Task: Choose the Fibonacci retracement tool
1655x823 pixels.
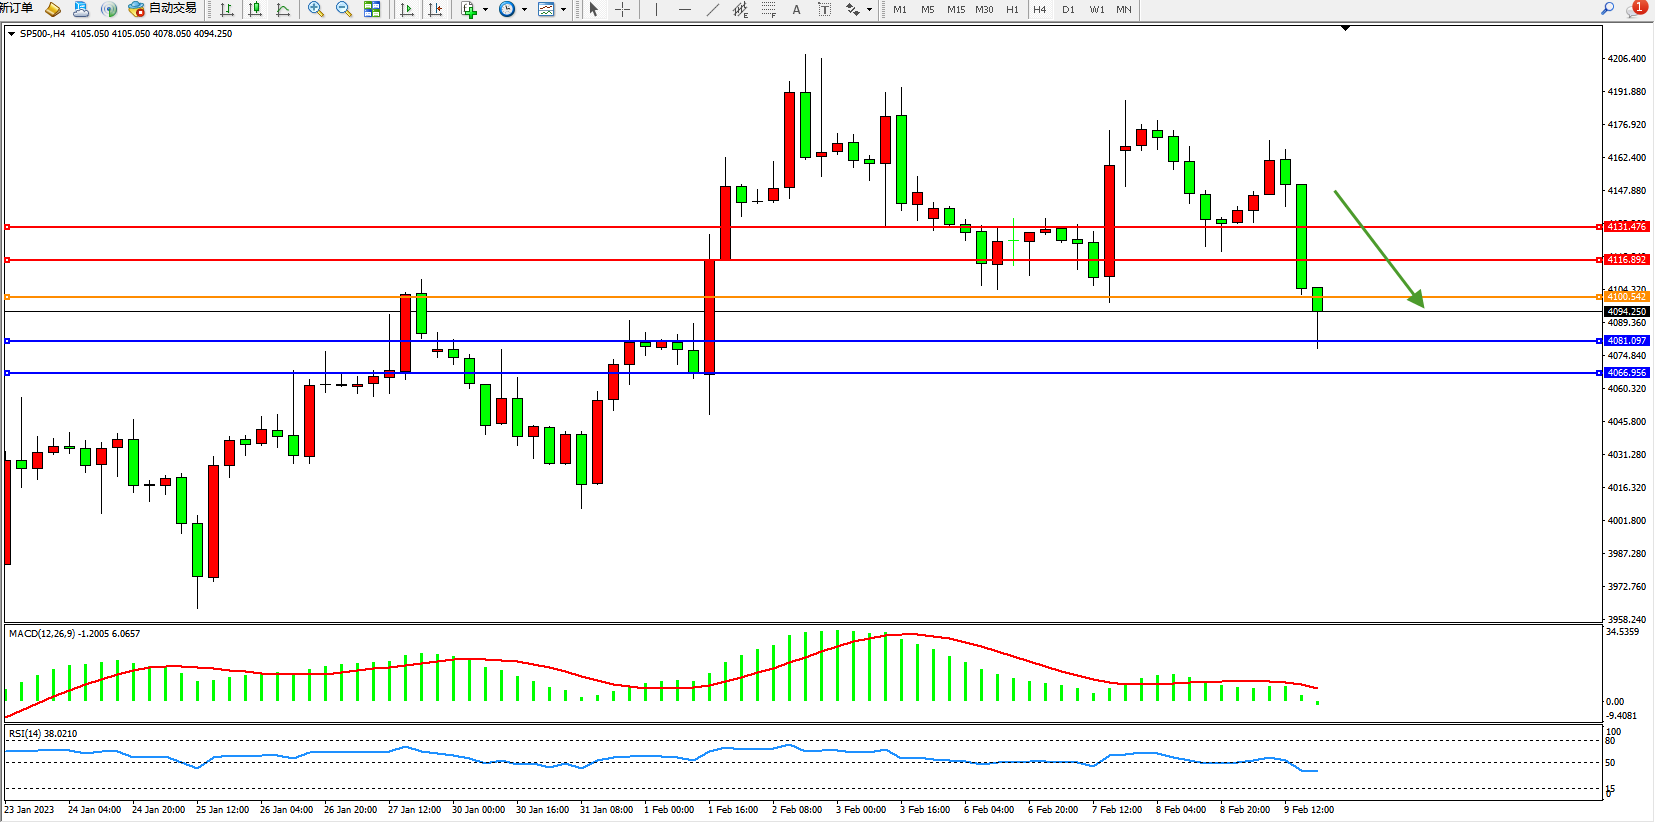Action: (x=768, y=9)
